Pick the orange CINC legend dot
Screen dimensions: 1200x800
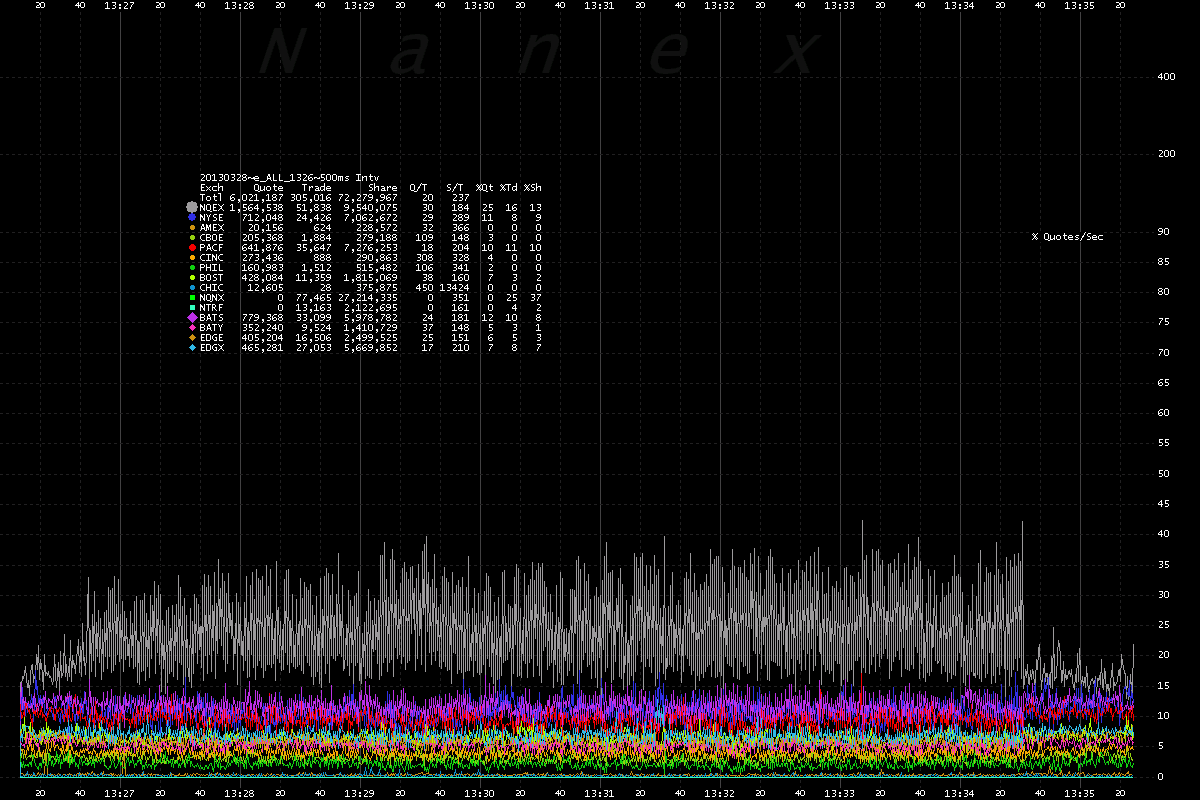[191, 257]
